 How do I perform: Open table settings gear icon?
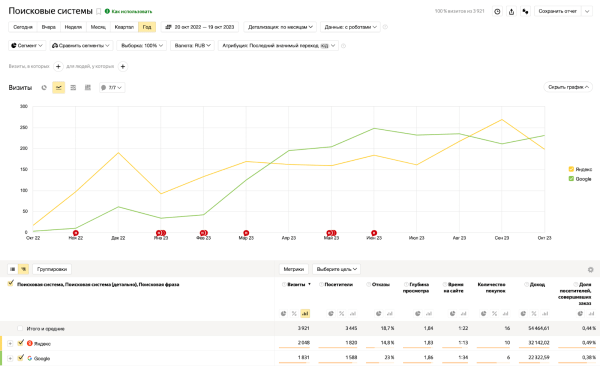click(x=590, y=270)
